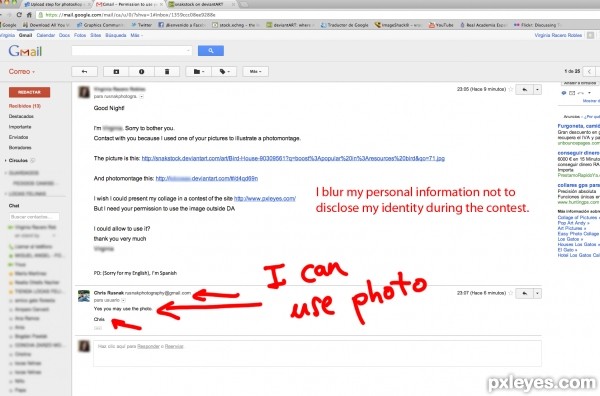Click the Responder link in reply box
This screenshot has width=600, height=396.
coord(148,346)
